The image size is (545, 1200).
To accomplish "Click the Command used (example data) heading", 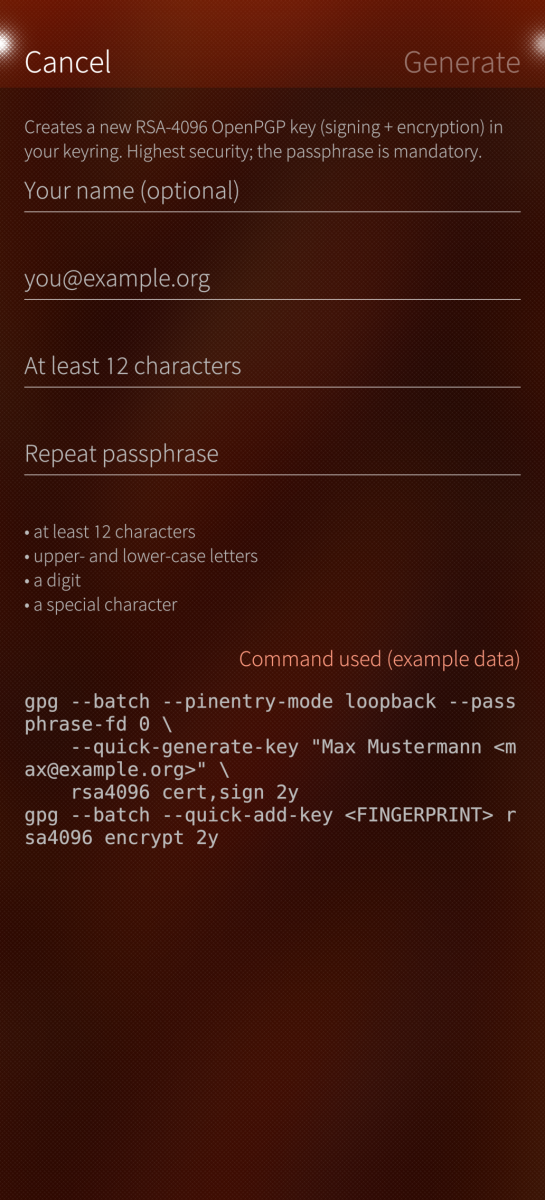I will [x=380, y=659].
